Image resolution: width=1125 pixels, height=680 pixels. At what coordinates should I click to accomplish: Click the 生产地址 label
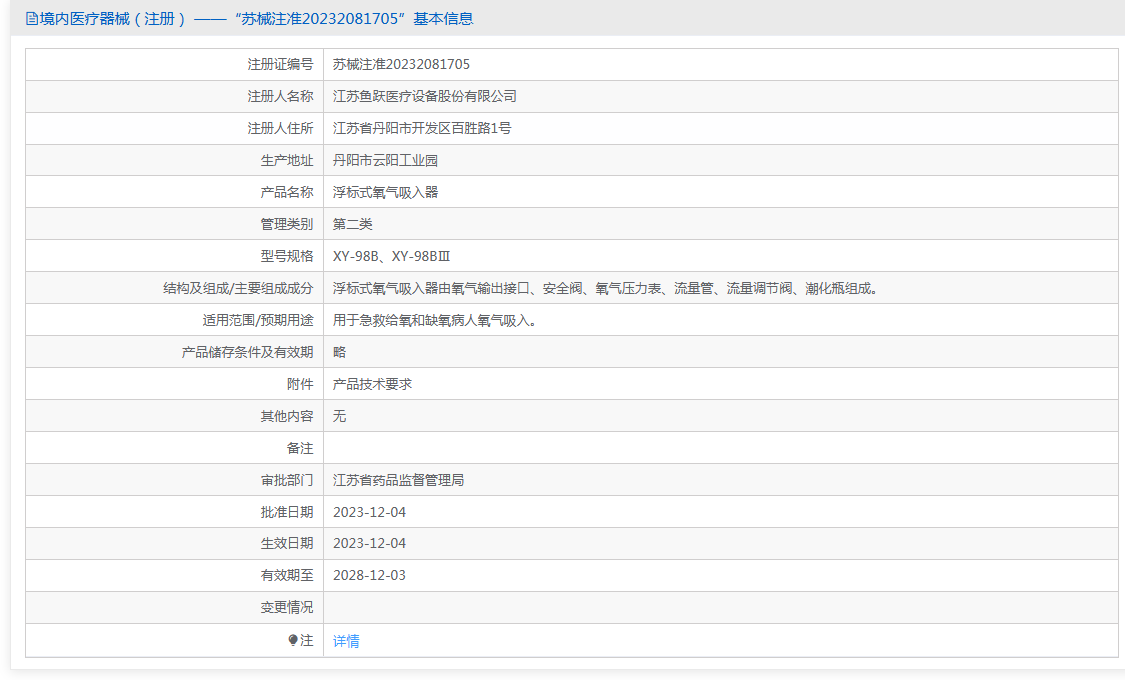click(x=287, y=161)
